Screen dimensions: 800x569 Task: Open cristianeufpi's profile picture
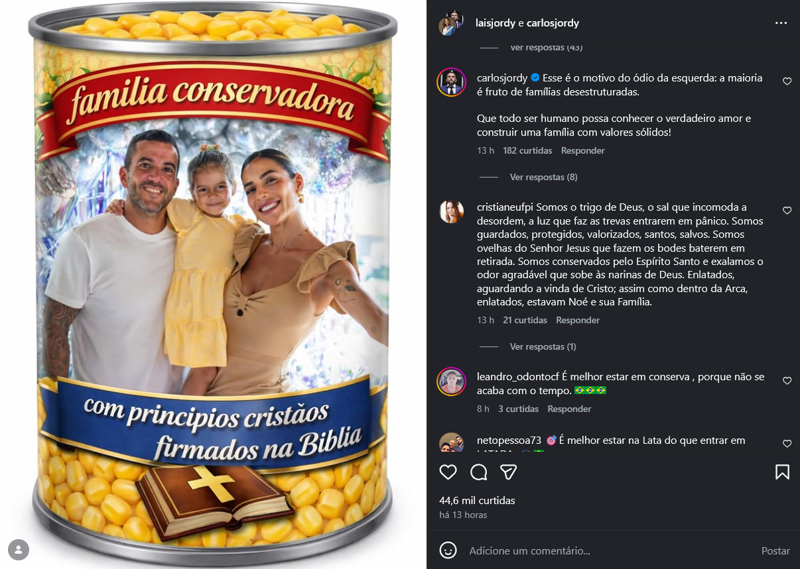pyautogui.click(x=451, y=211)
